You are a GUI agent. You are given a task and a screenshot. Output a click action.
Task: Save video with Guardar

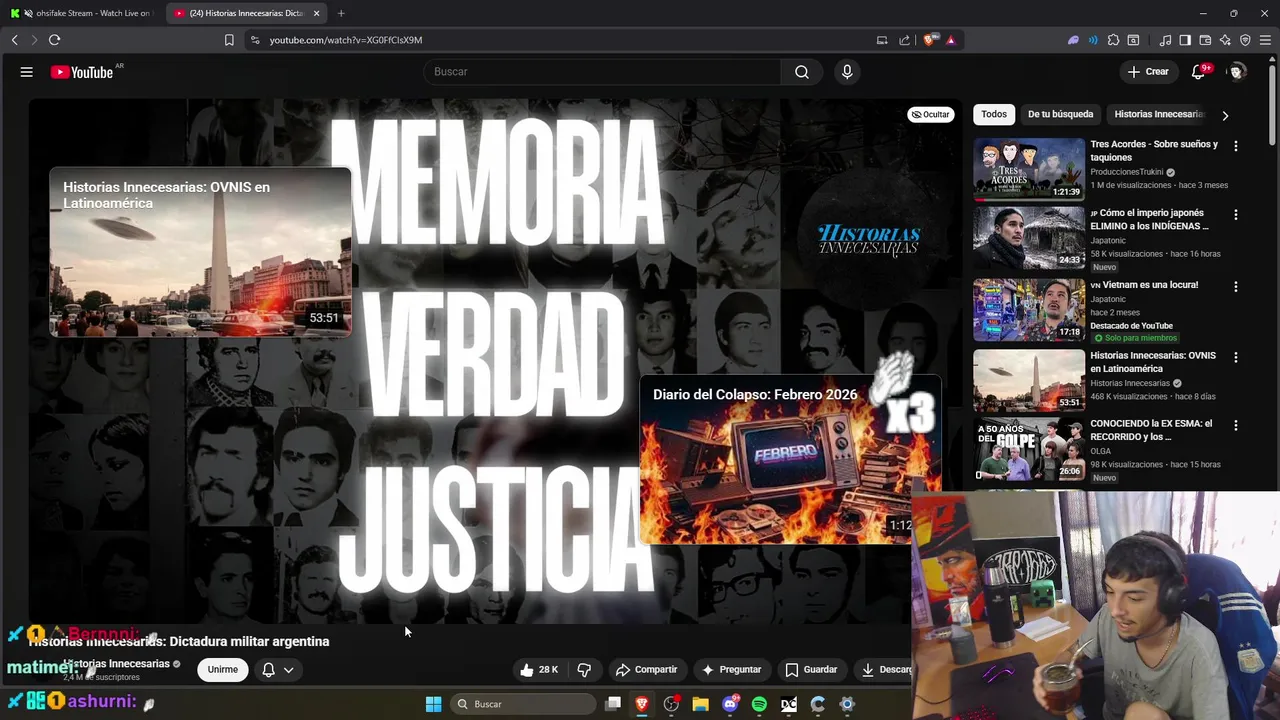811,670
